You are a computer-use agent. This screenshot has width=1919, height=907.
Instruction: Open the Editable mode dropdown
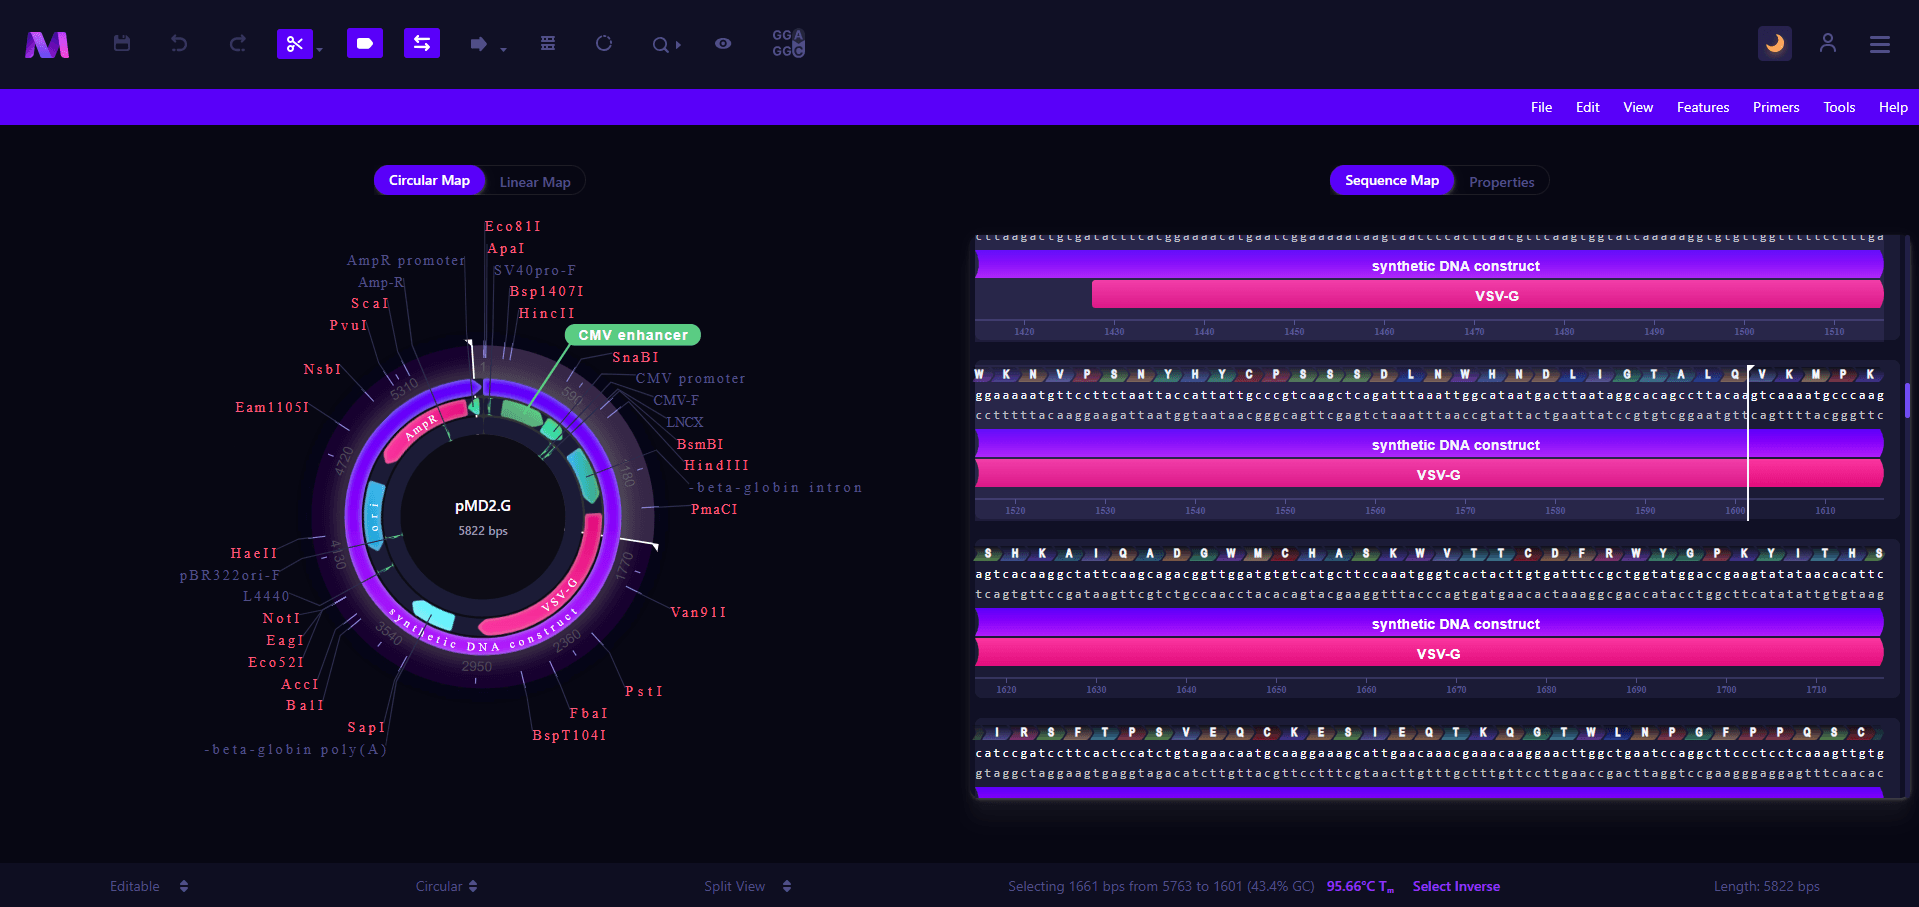148,886
